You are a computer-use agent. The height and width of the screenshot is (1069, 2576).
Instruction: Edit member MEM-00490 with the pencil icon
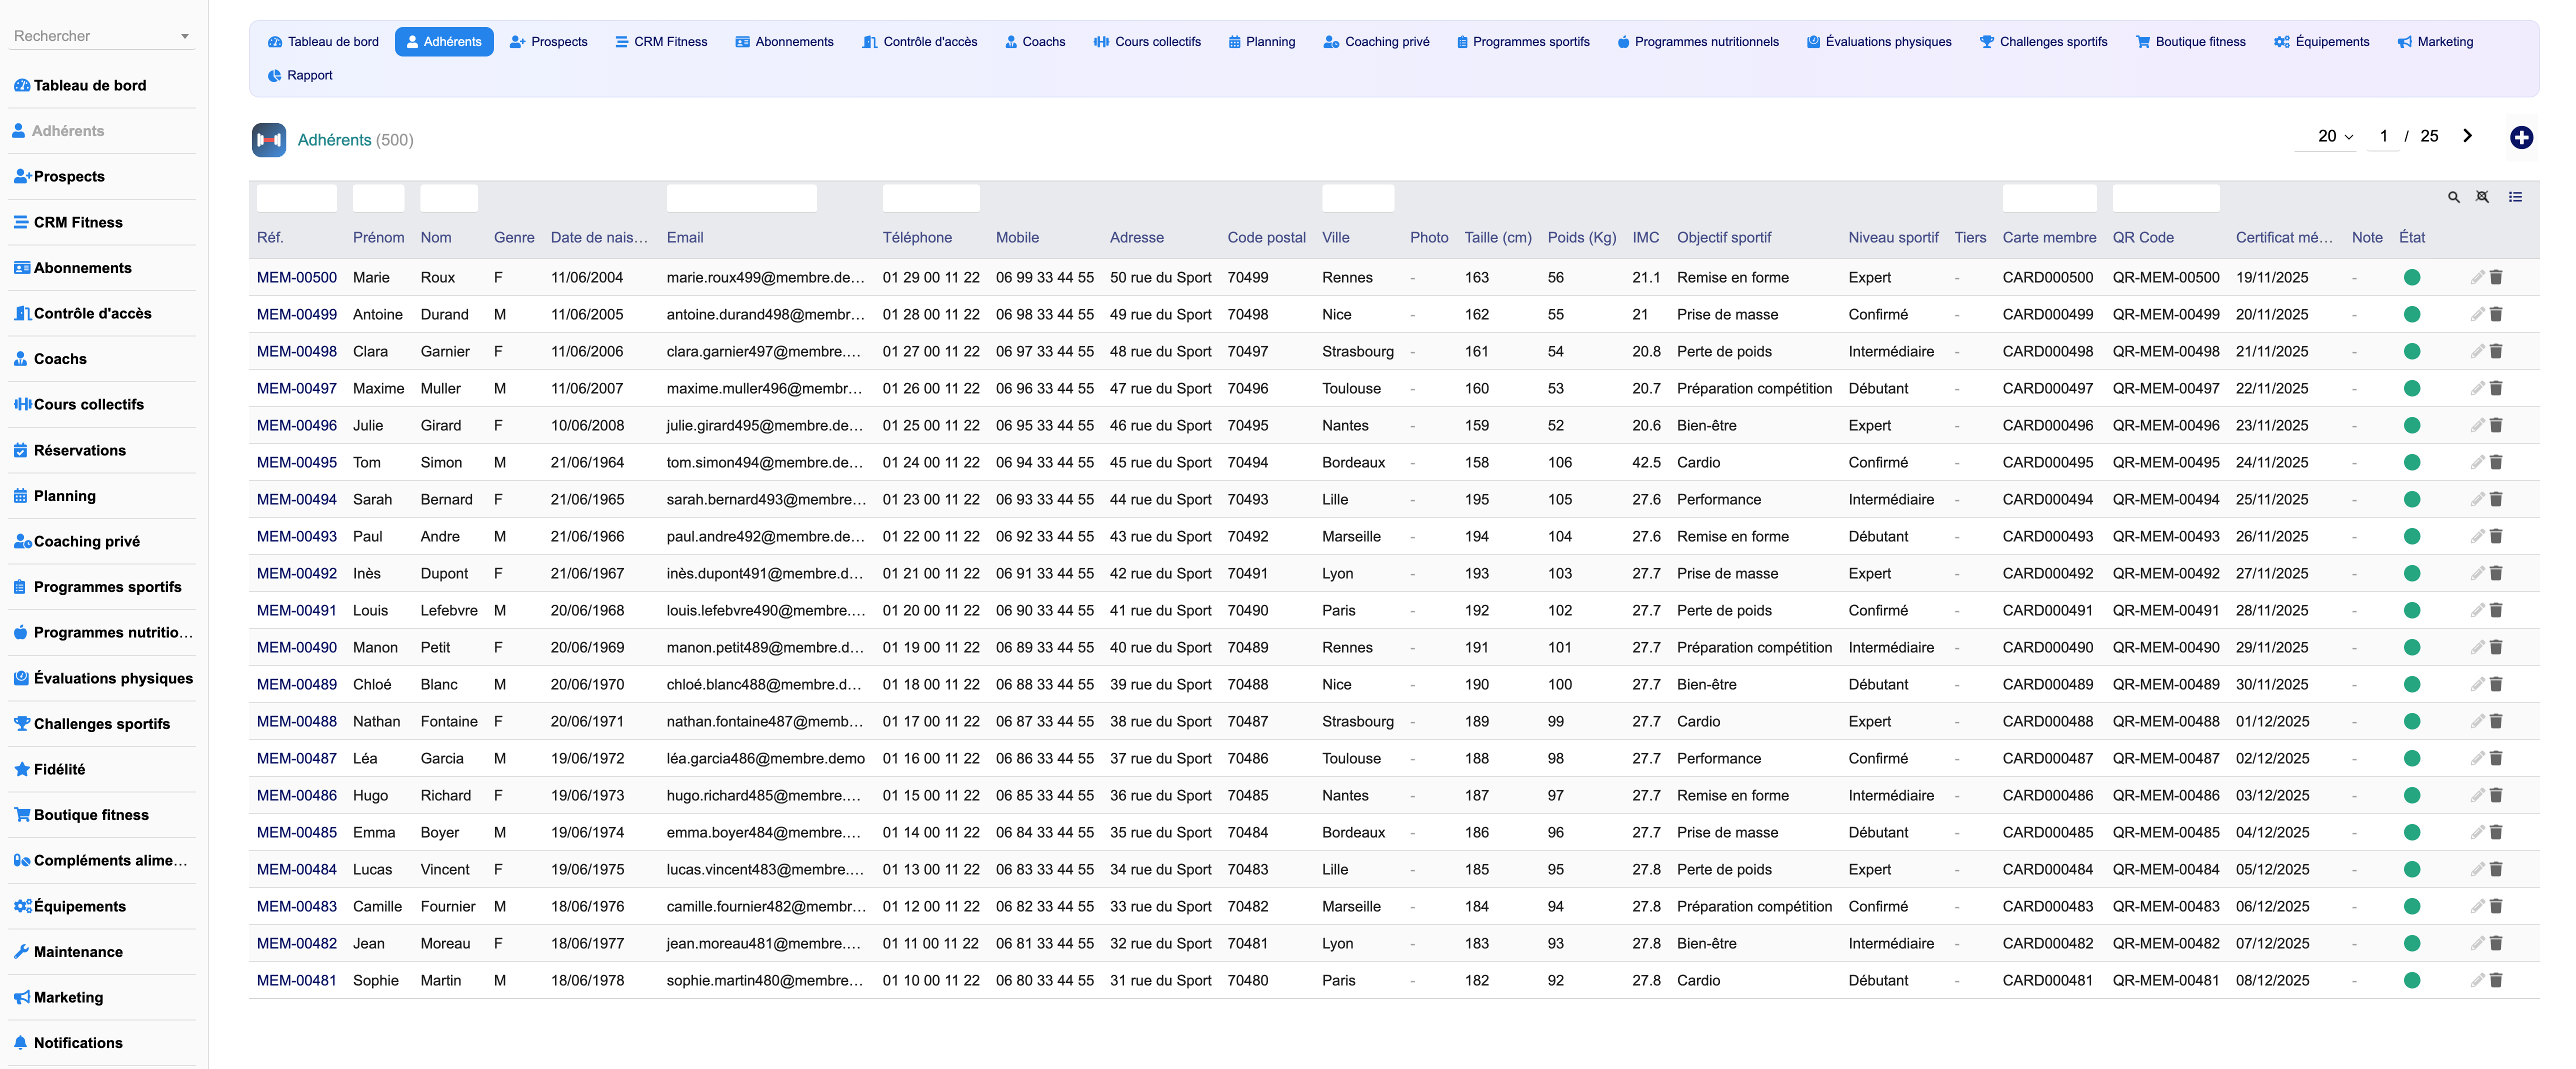(x=2477, y=647)
